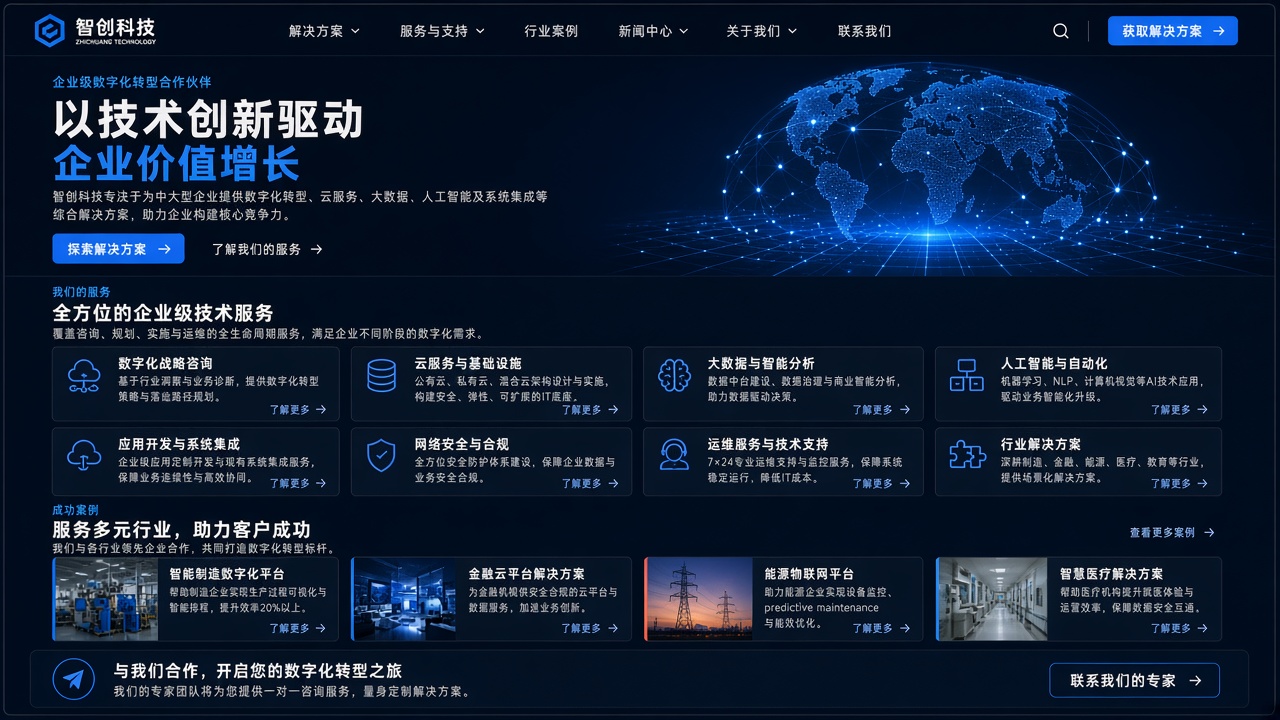The image size is (1280, 720).
Task: Click the 智创科技 hexagon logo
Action: click(49, 31)
